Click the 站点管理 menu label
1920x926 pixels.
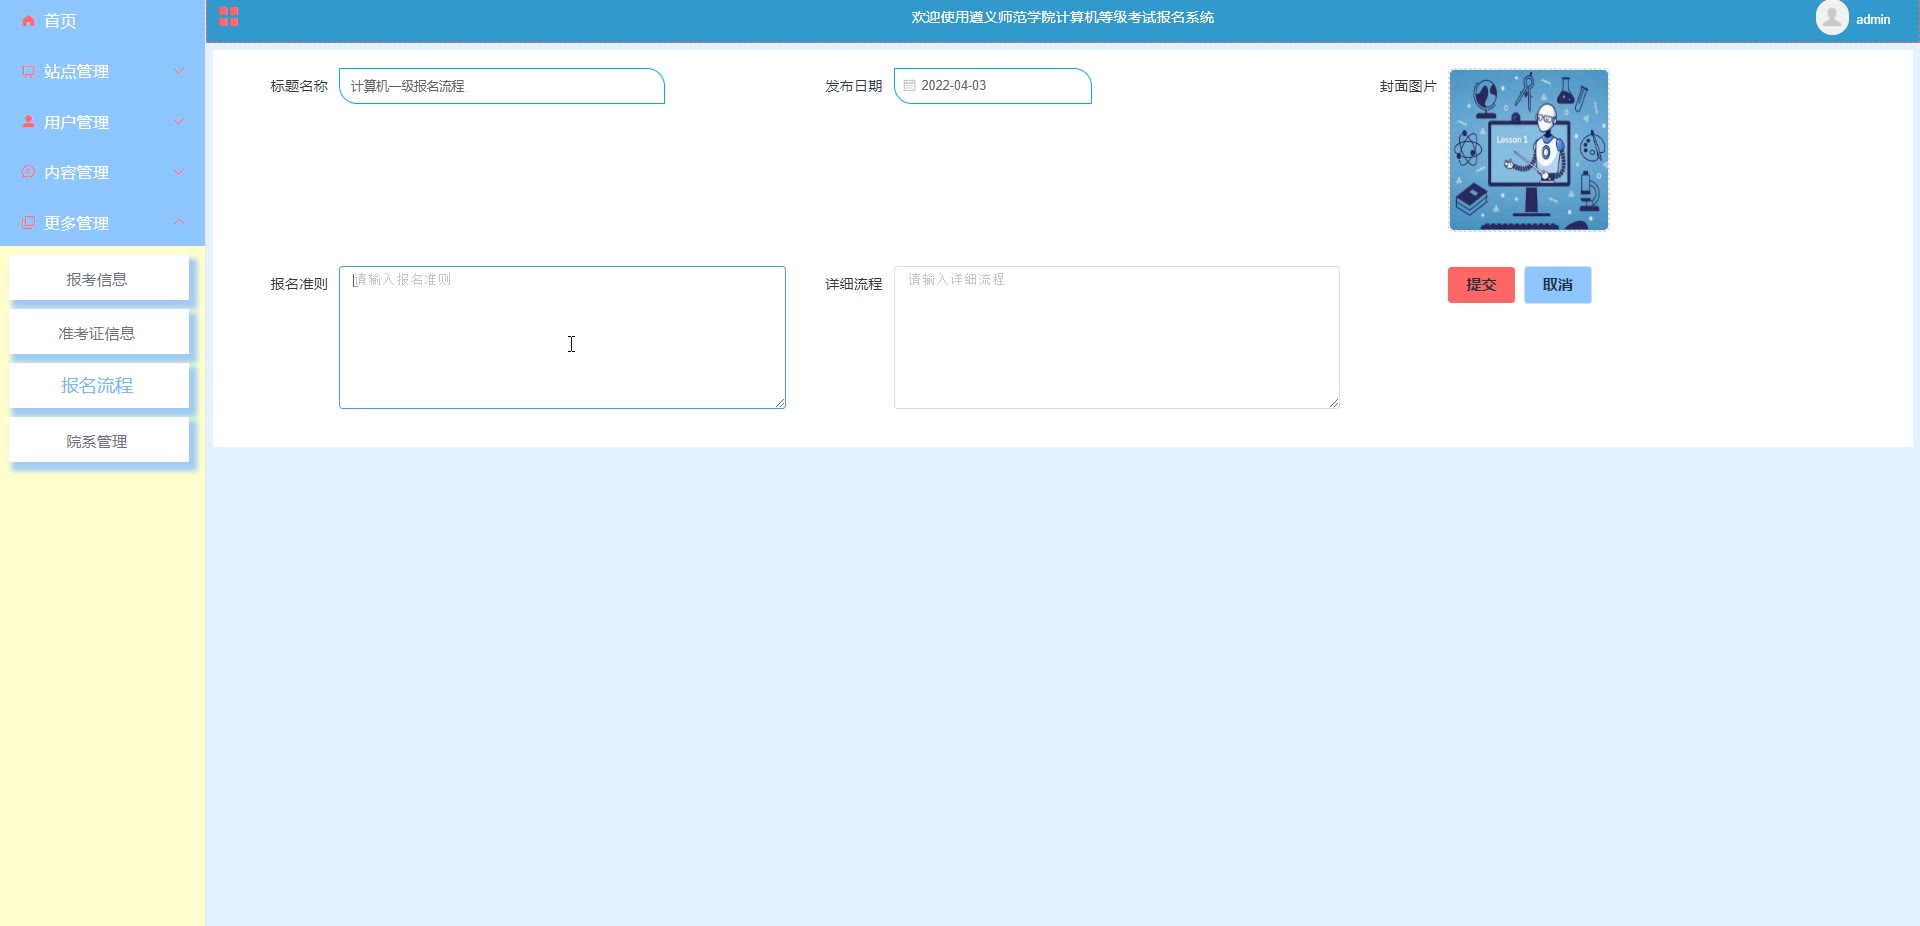76,72
